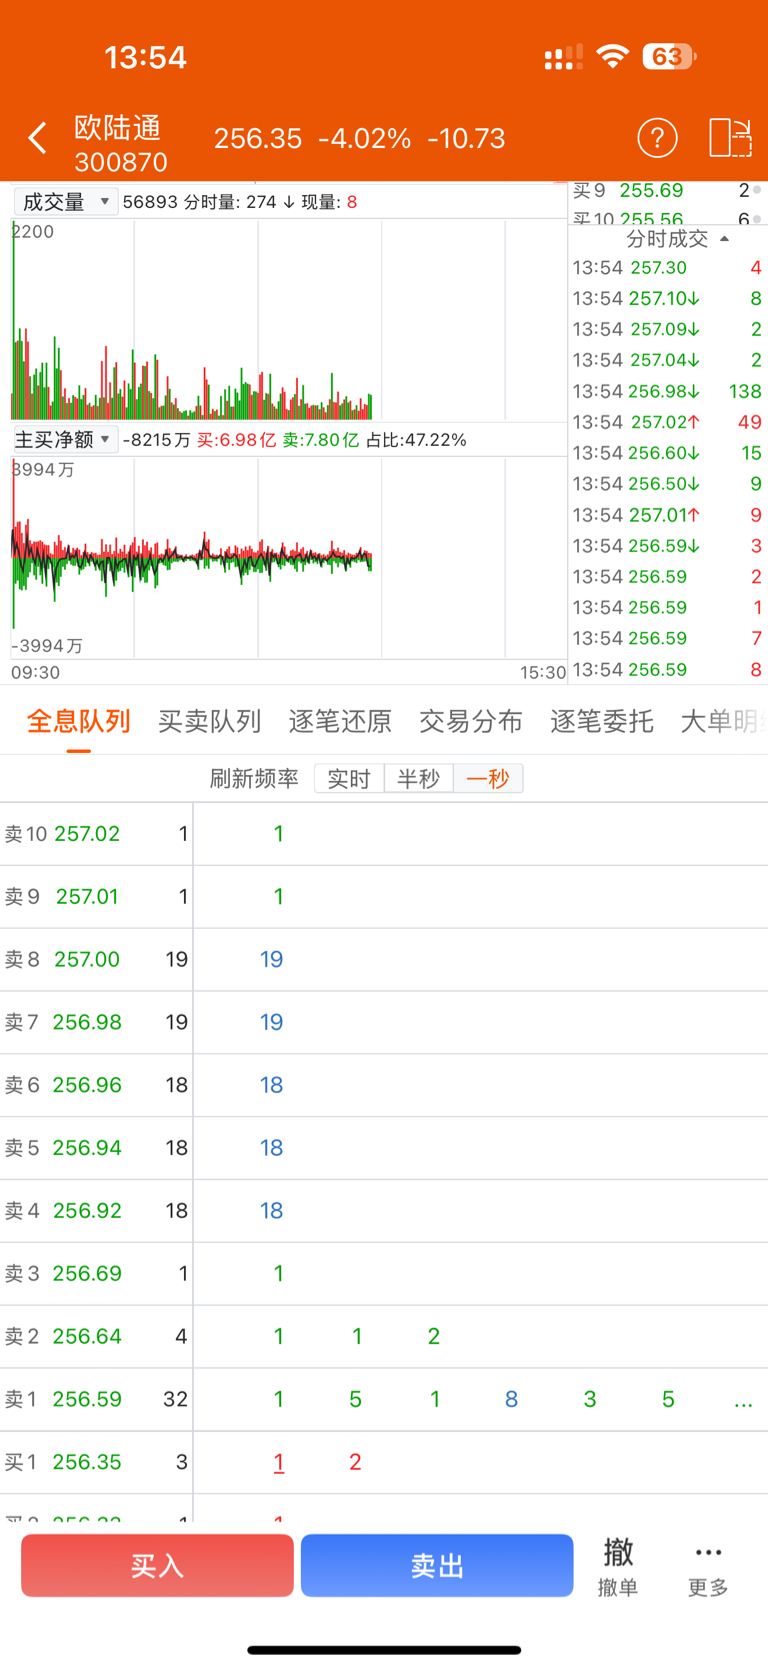Image resolution: width=768 pixels, height=1669 pixels.
Task: Select the 买1 256.35 row
Action: click(x=384, y=1463)
